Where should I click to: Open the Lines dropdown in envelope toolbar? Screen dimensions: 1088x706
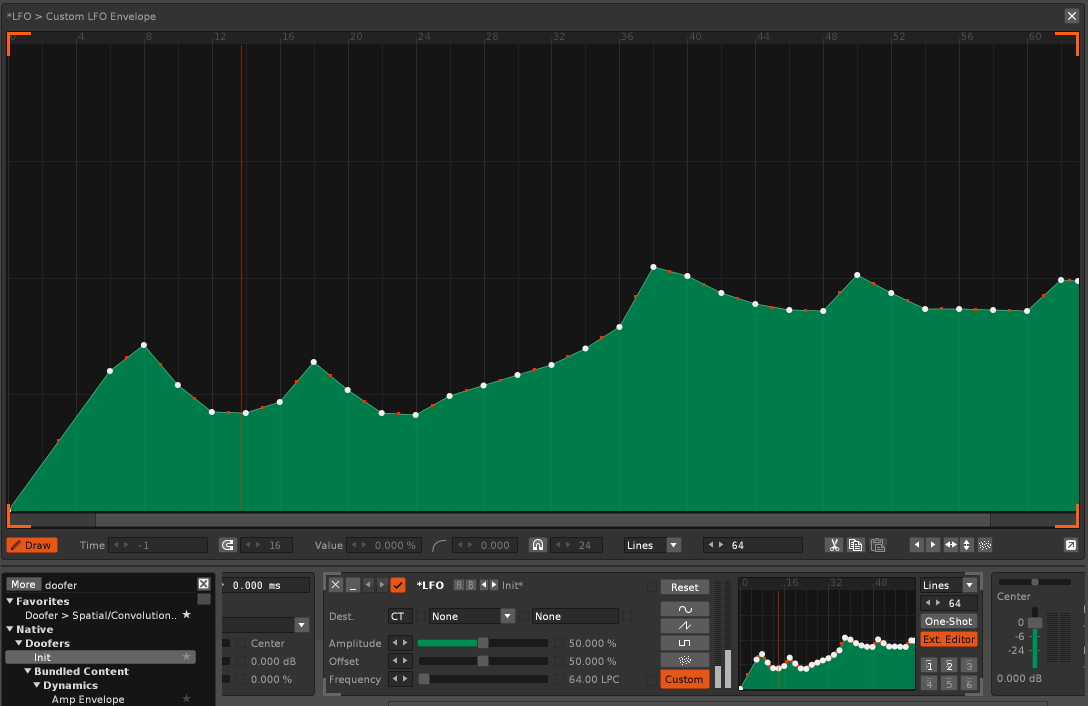click(x=673, y=545)
